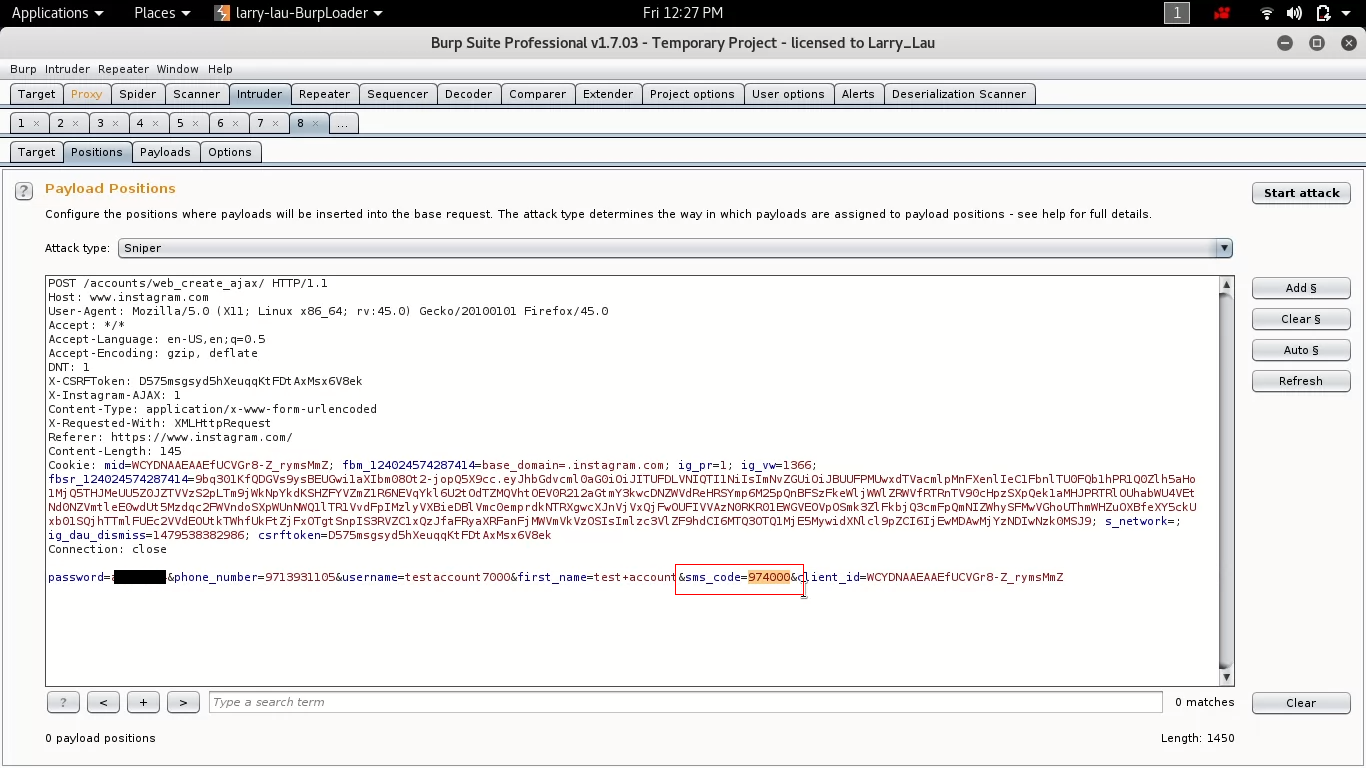1366x768 pixels.
Task: Switch to the User options tab
Action: point(788,94)
